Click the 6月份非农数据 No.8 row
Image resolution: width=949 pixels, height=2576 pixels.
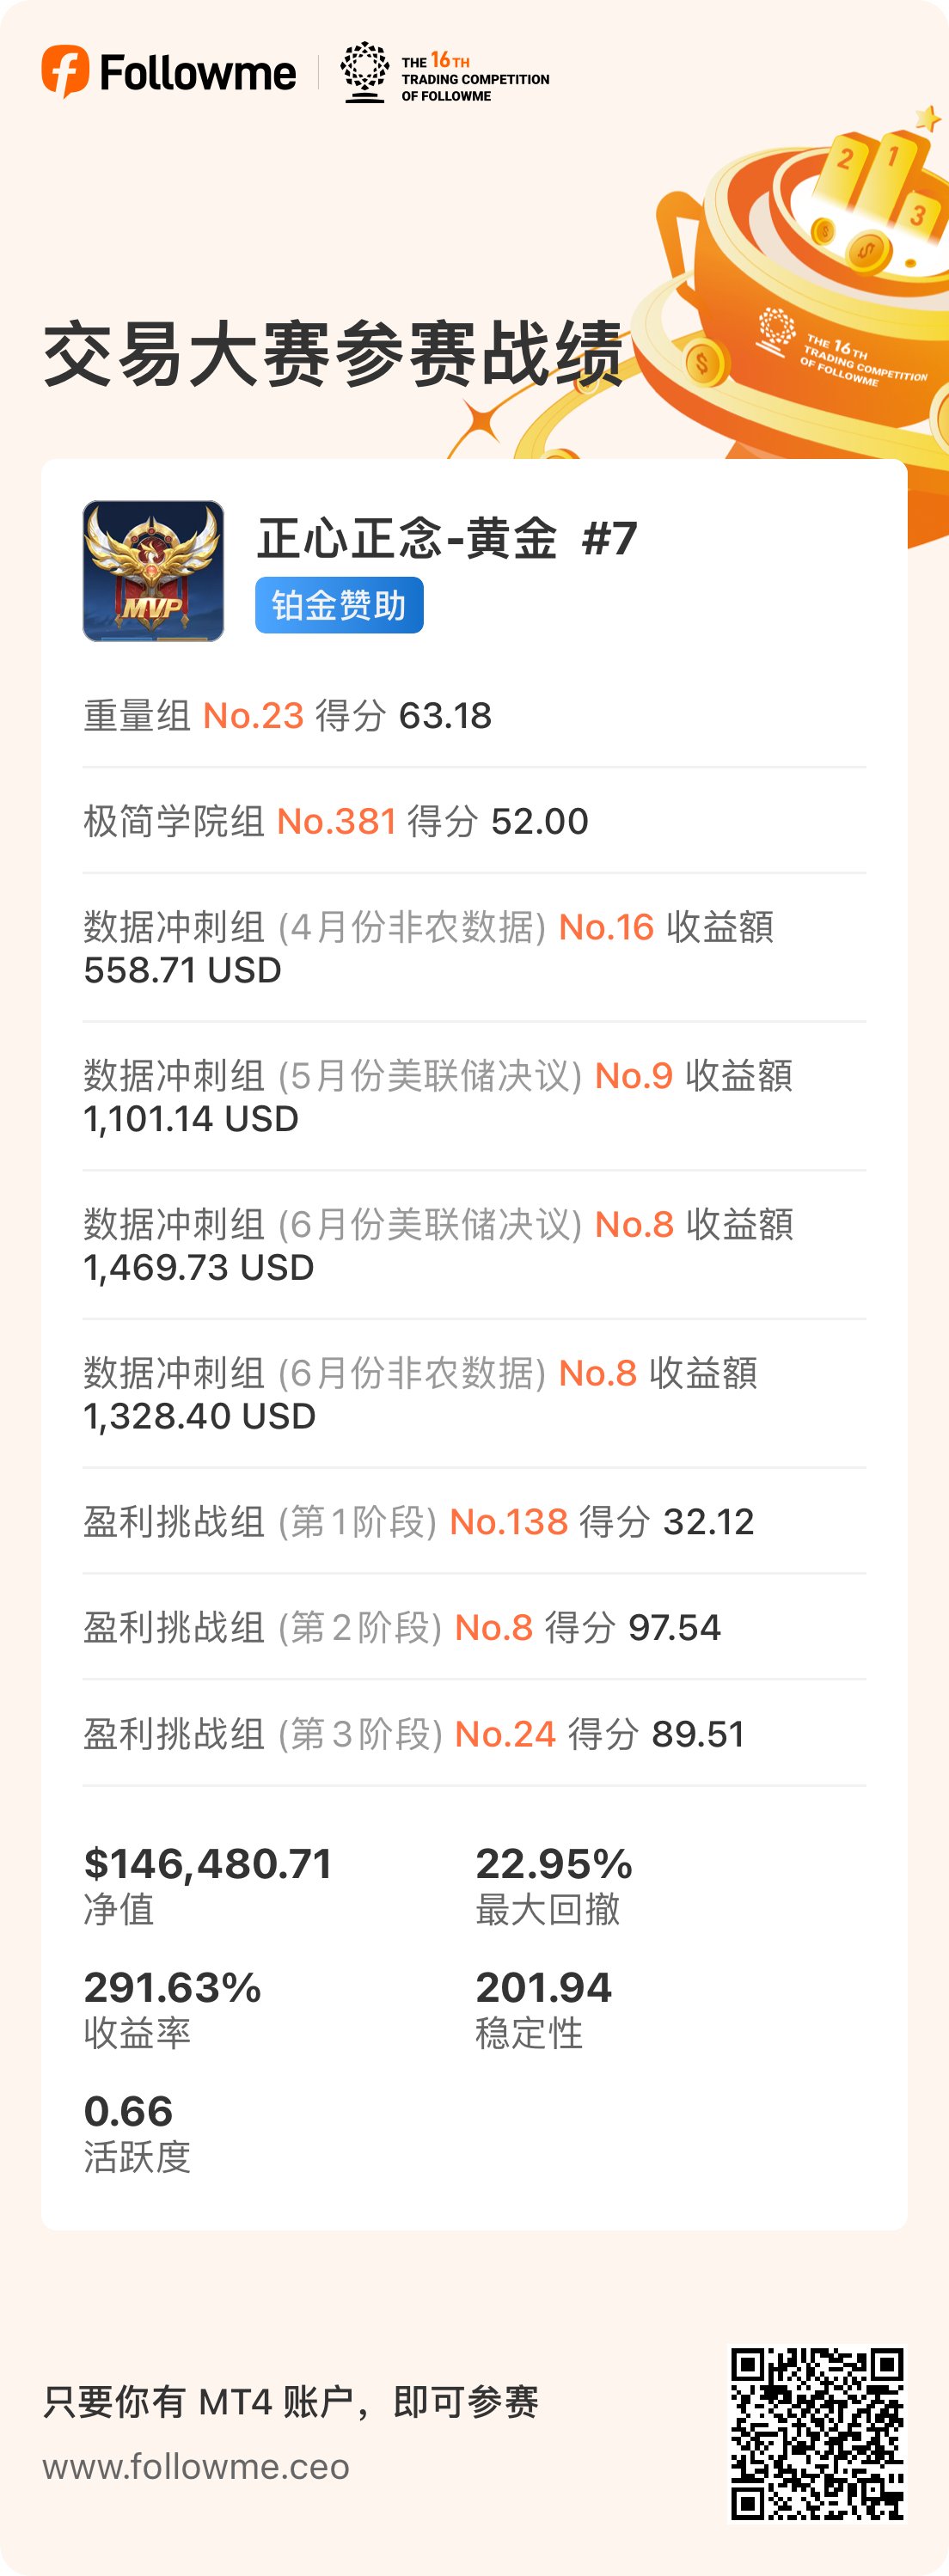point(474,1394)
